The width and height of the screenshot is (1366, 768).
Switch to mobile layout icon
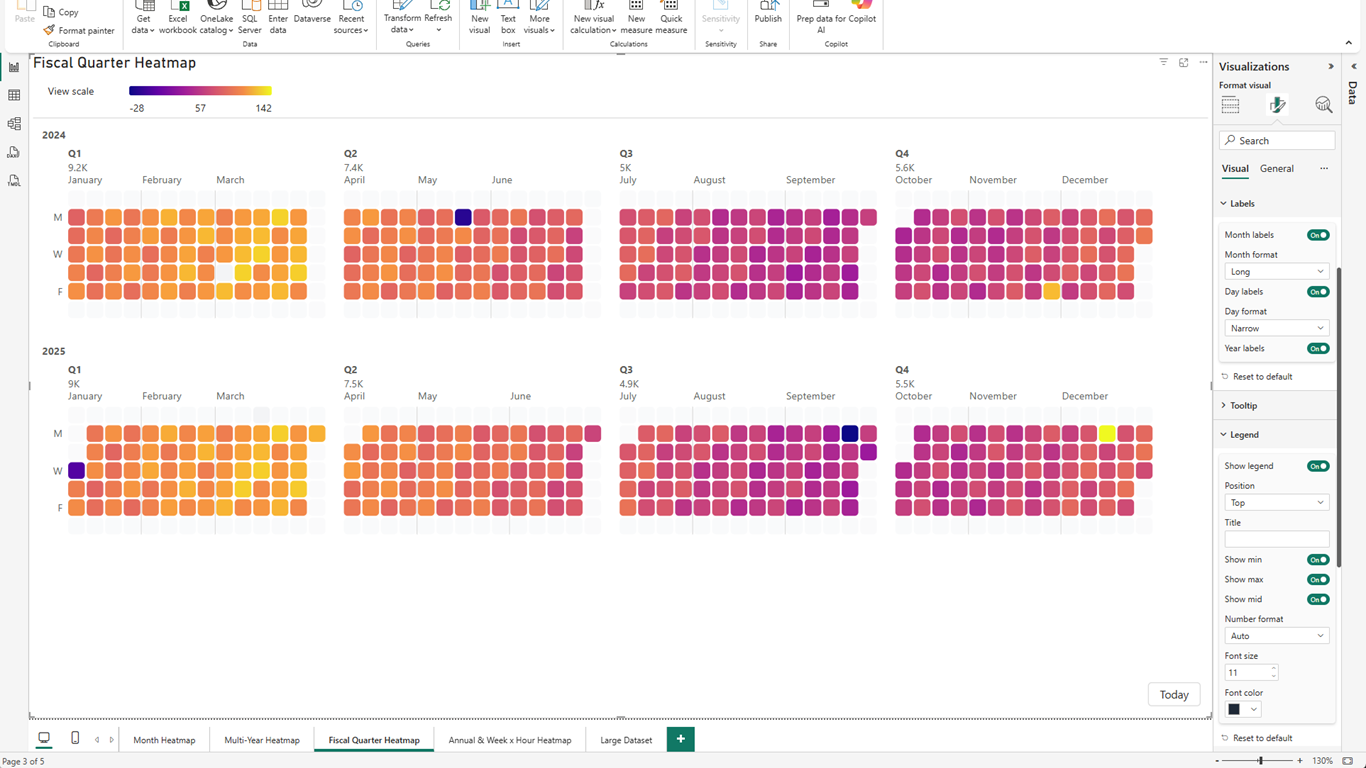click(x=75, y=738)
